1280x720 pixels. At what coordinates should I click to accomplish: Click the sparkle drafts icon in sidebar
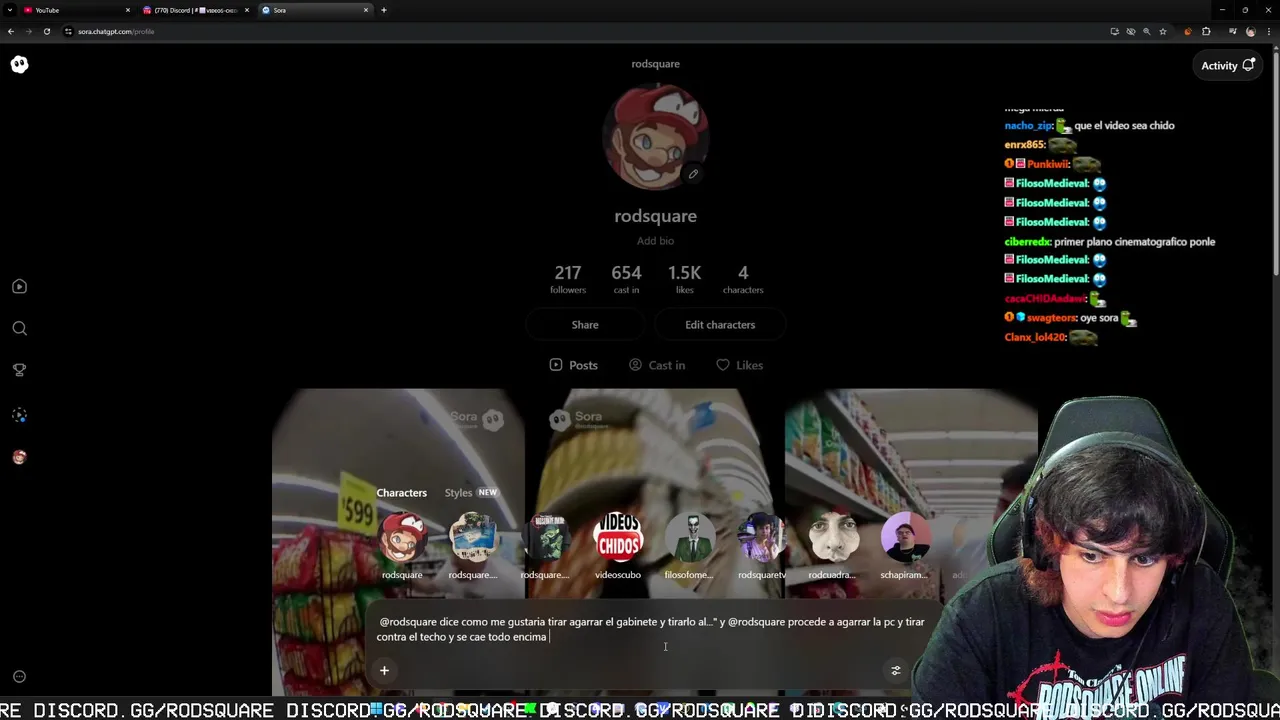coord(19,415)
